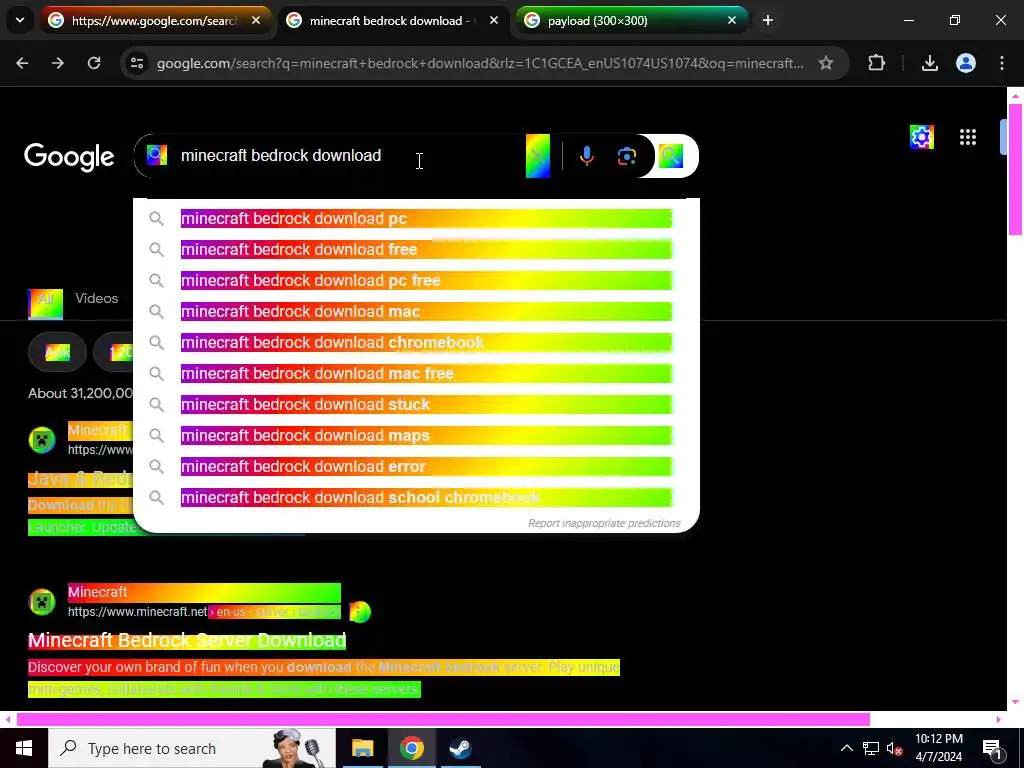The image size is (1024, 768).
Task: Choose suggestion 'minecraft bedrock download pc free'
Action: [416, 281]
